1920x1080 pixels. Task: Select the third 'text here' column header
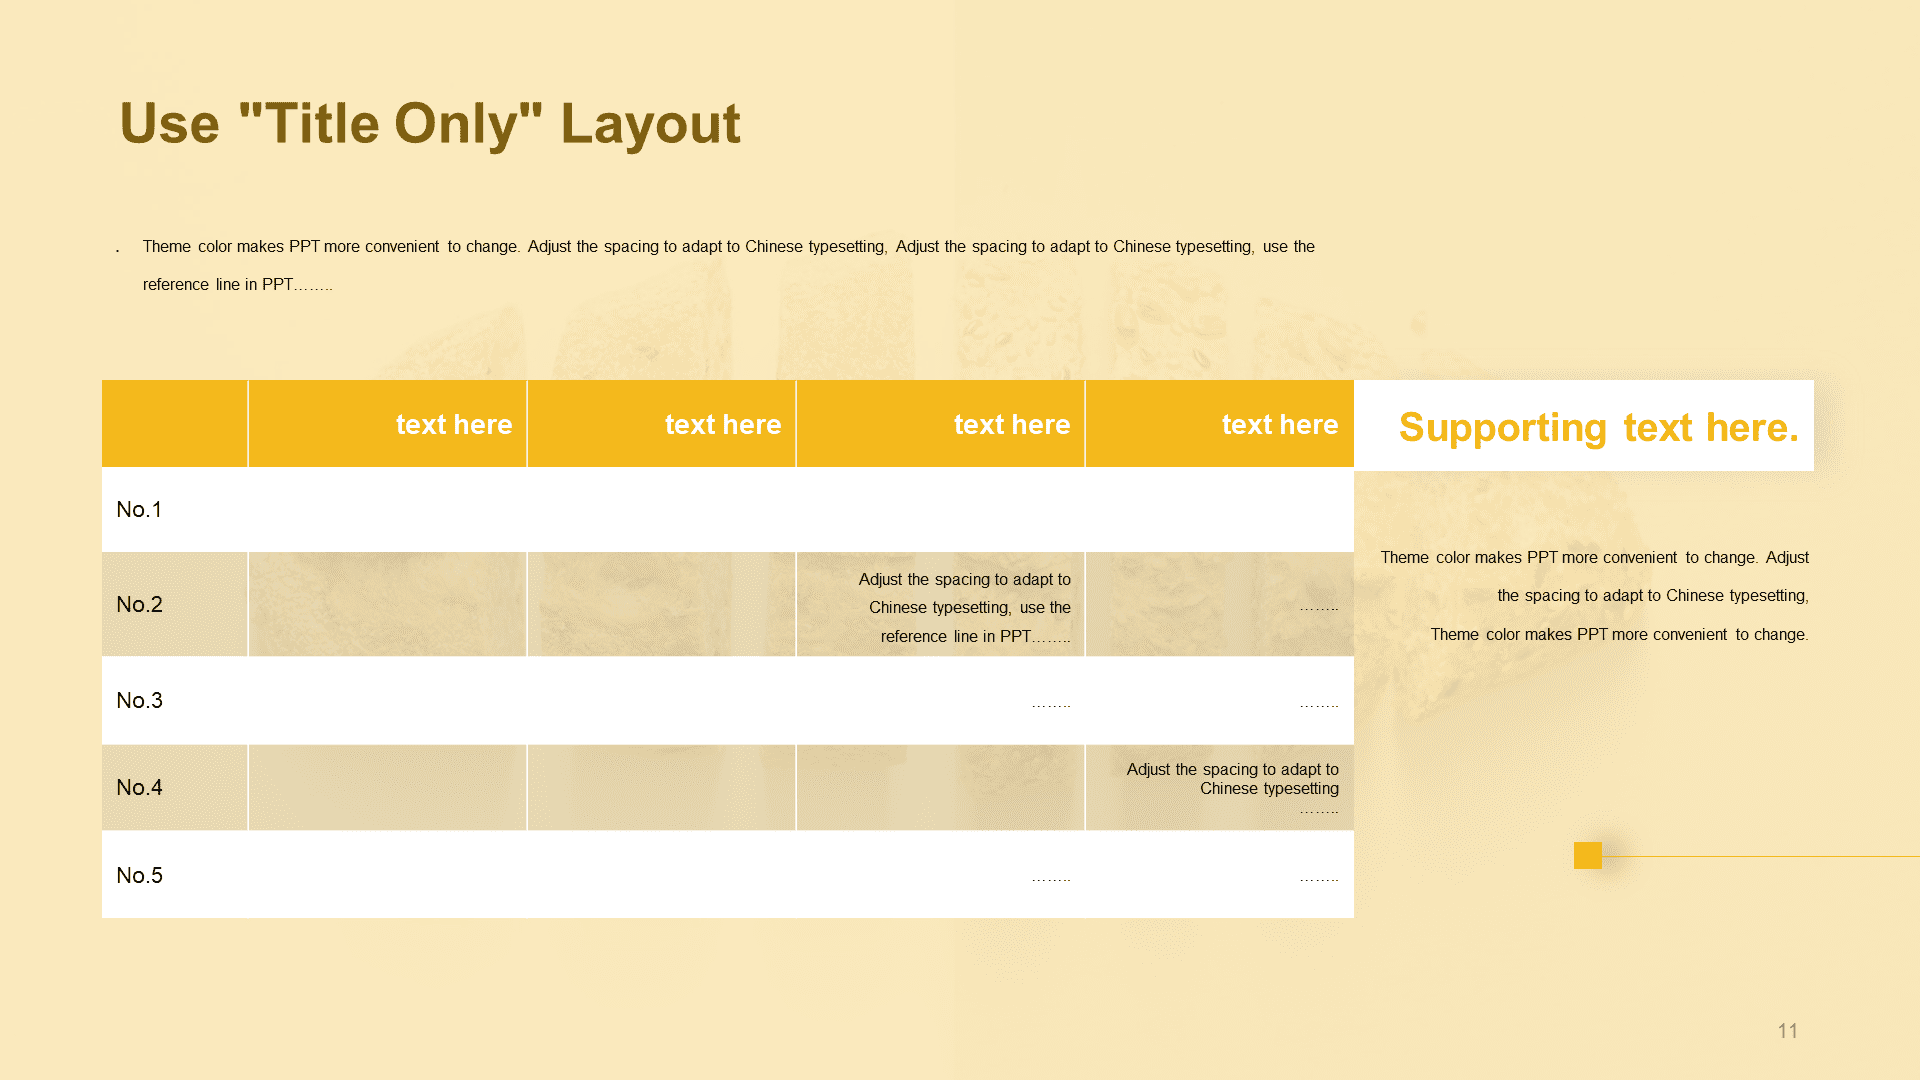click(941, 424)
